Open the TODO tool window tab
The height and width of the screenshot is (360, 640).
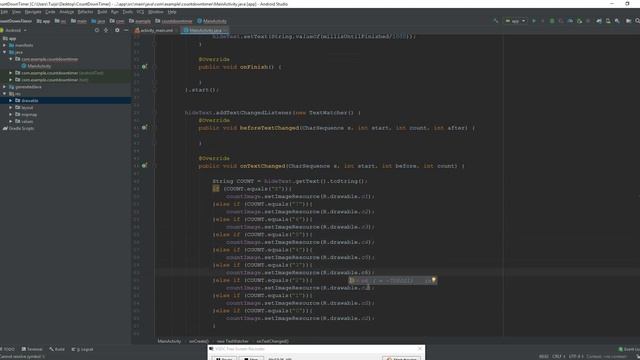pyautogui.click(x=8, y=349)
